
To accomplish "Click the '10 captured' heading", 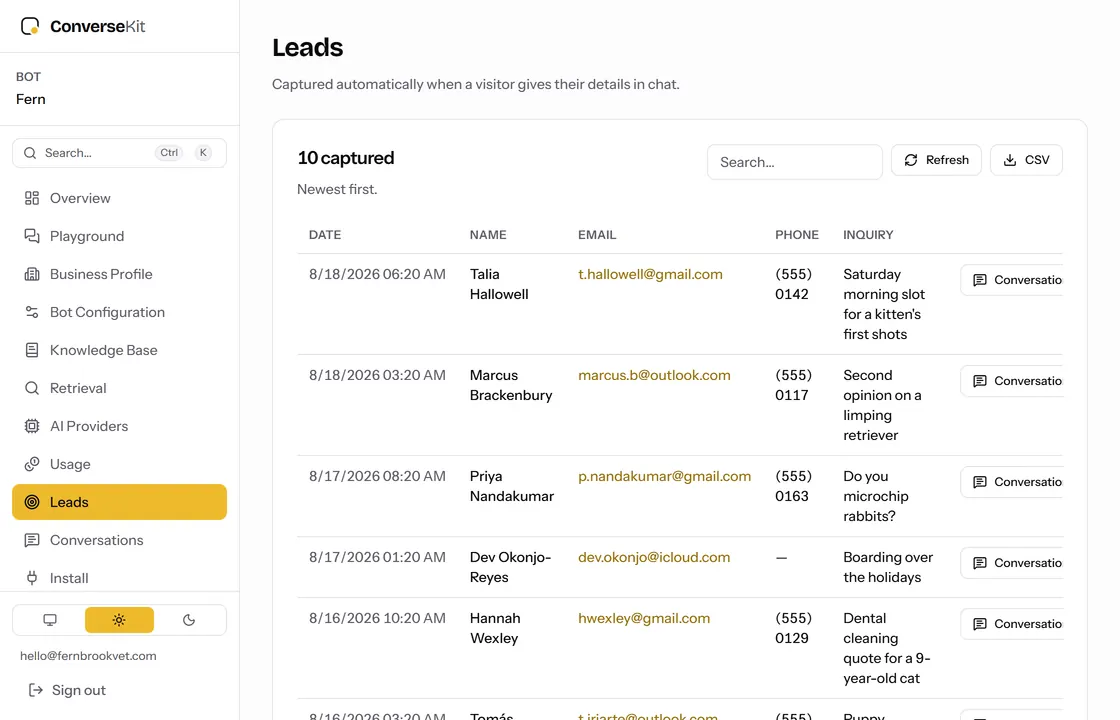I will point(346,158).
